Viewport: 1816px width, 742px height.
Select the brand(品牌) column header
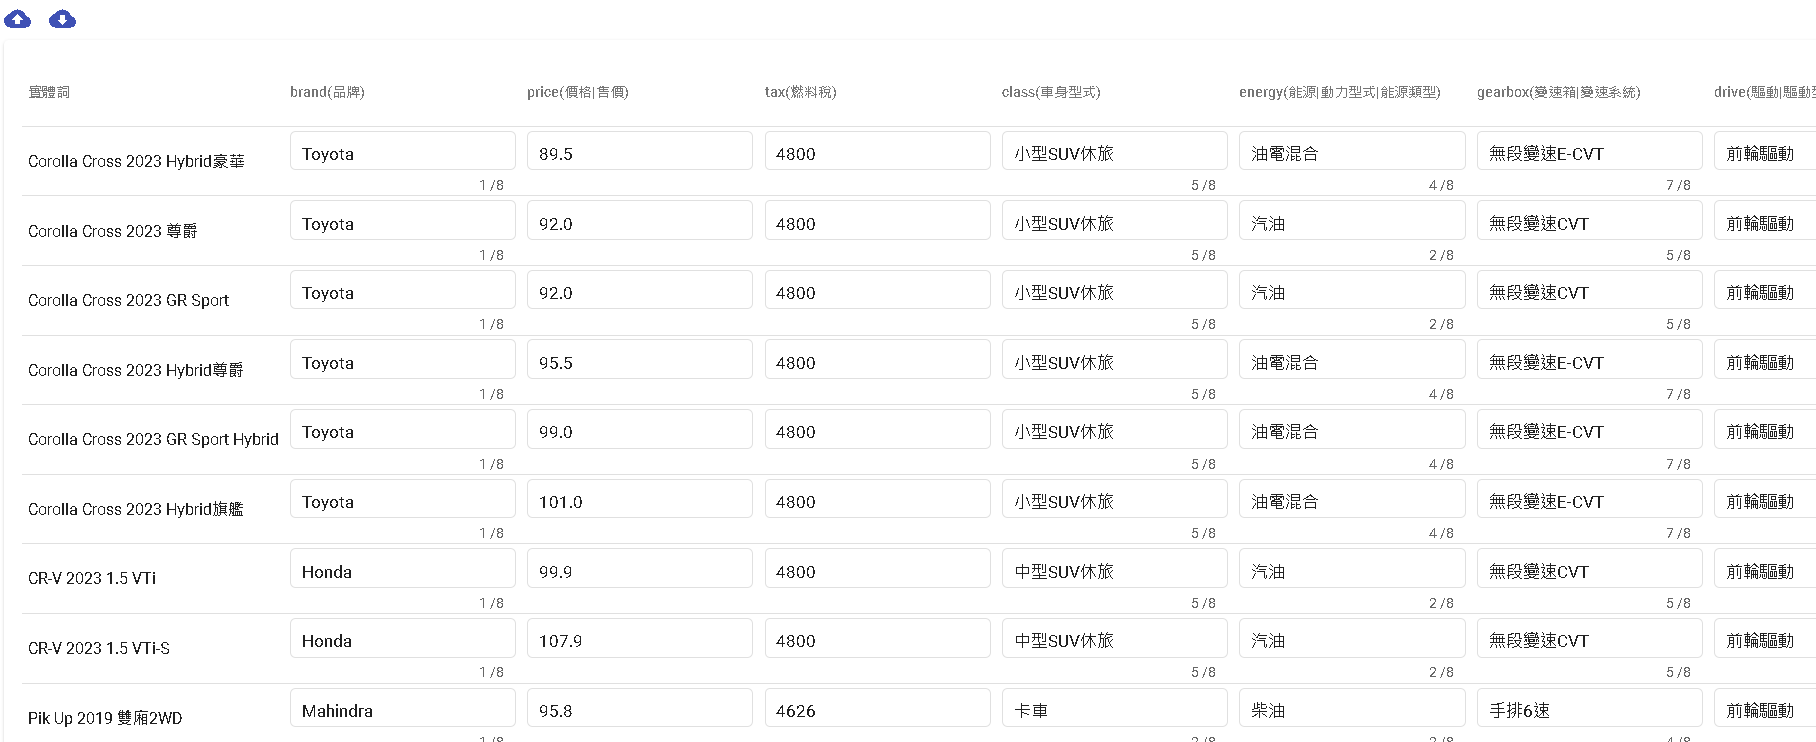pyautogui.click(x=327, y=92)
